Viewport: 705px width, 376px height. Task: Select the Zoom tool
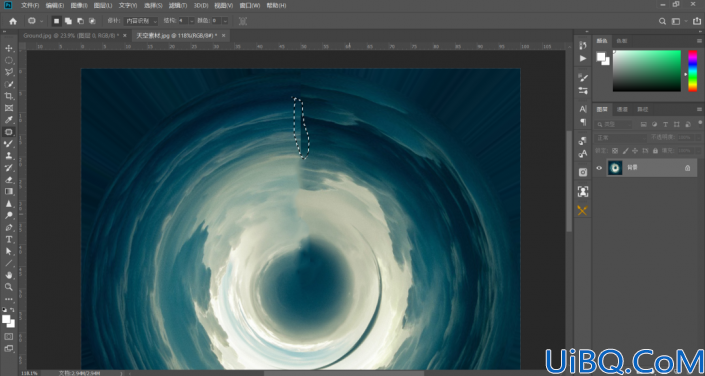coord(9,286)
